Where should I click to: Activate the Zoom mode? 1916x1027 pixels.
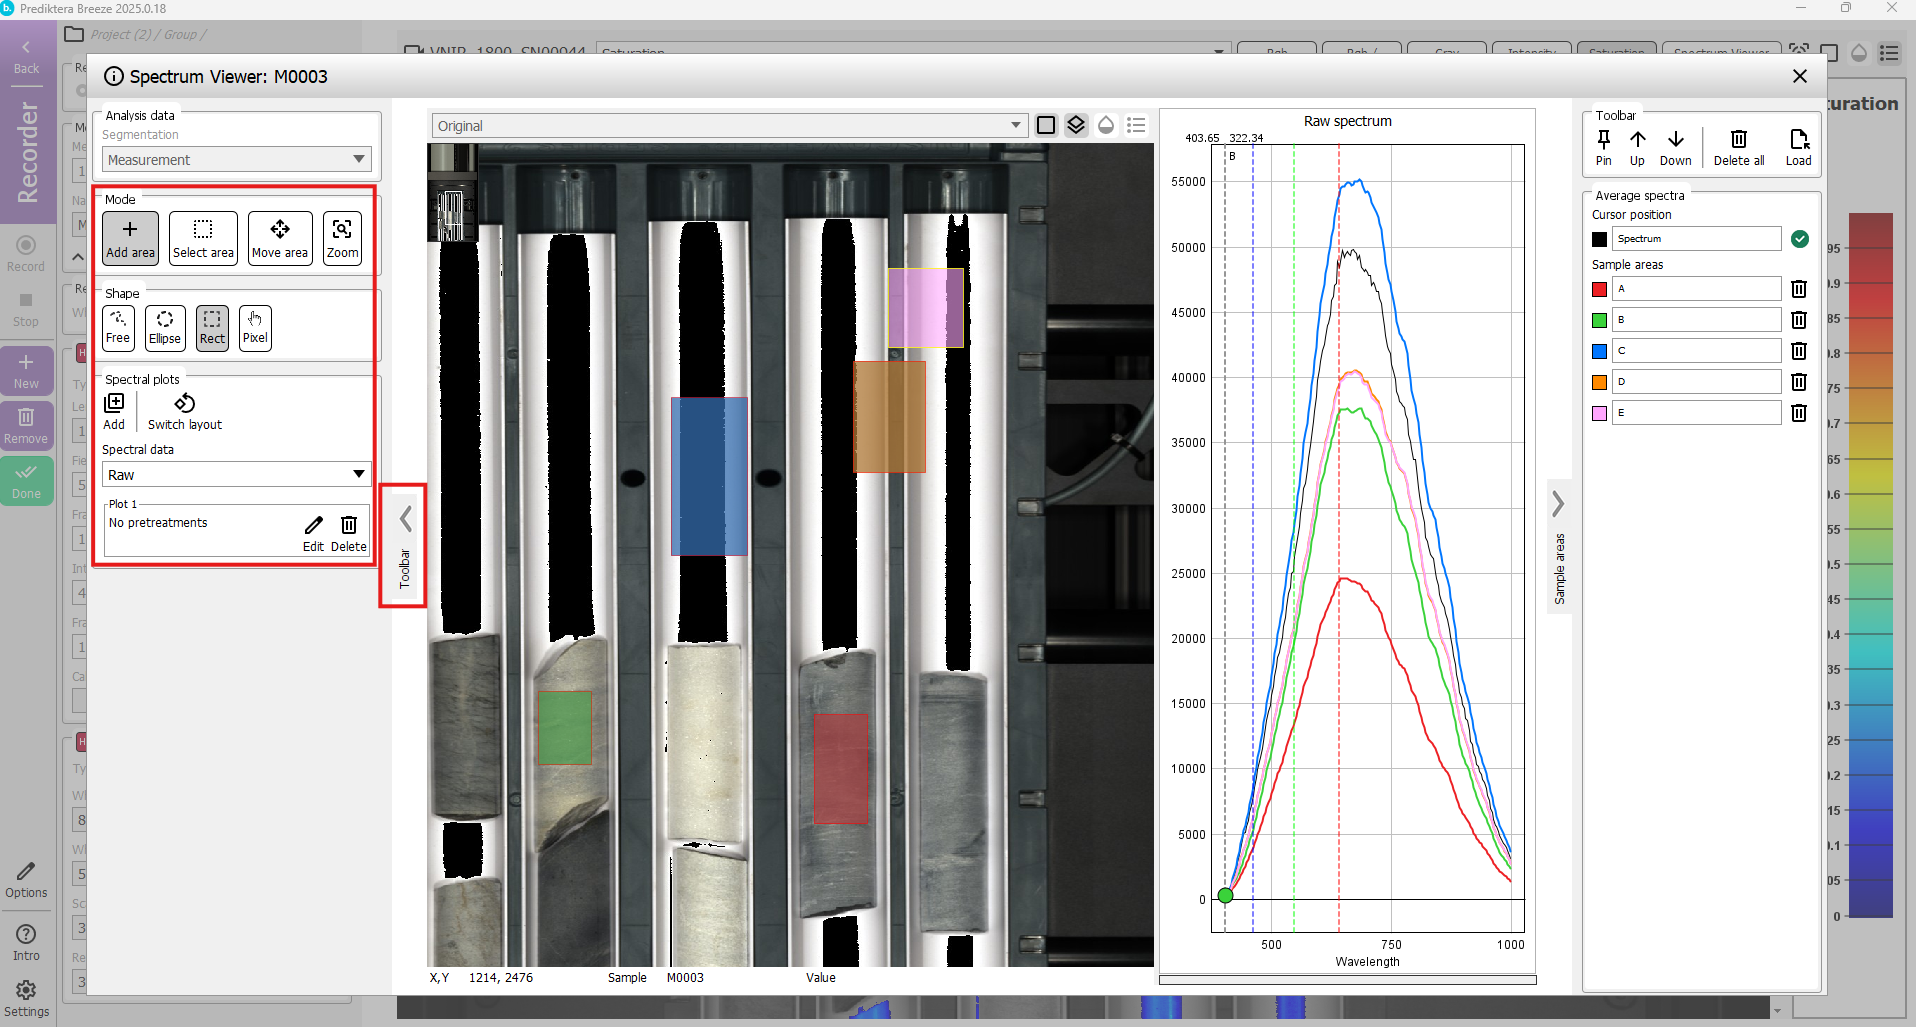pyautogui.click(x=342, y=238)
